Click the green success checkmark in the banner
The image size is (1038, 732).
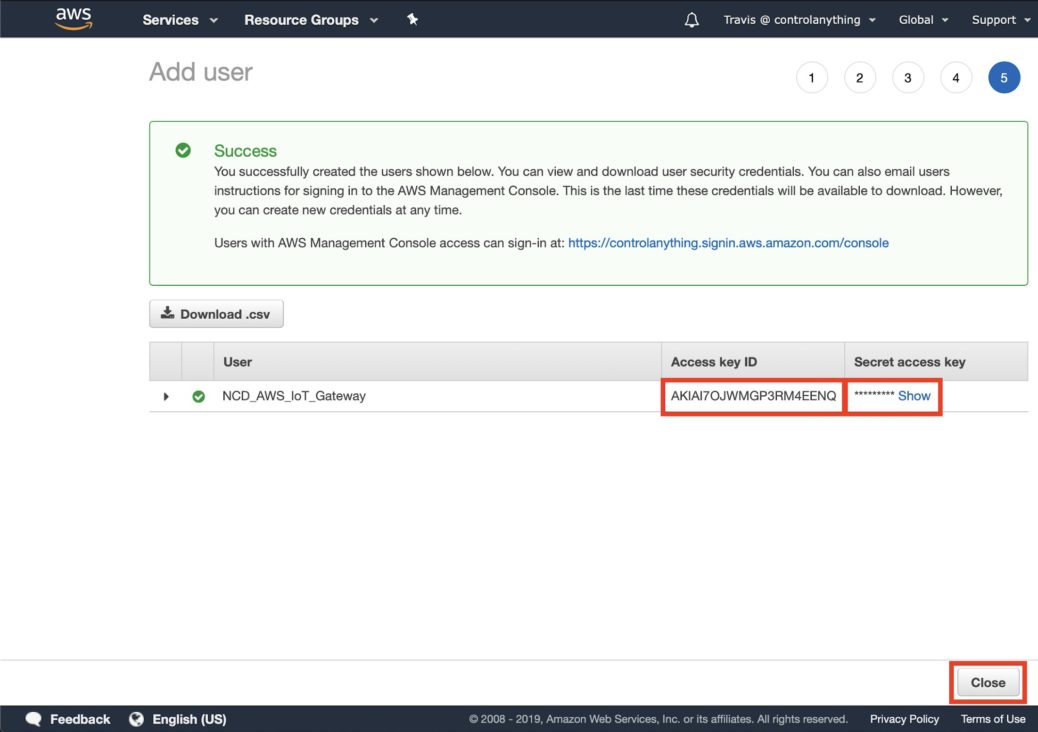(x=184, y=151)
